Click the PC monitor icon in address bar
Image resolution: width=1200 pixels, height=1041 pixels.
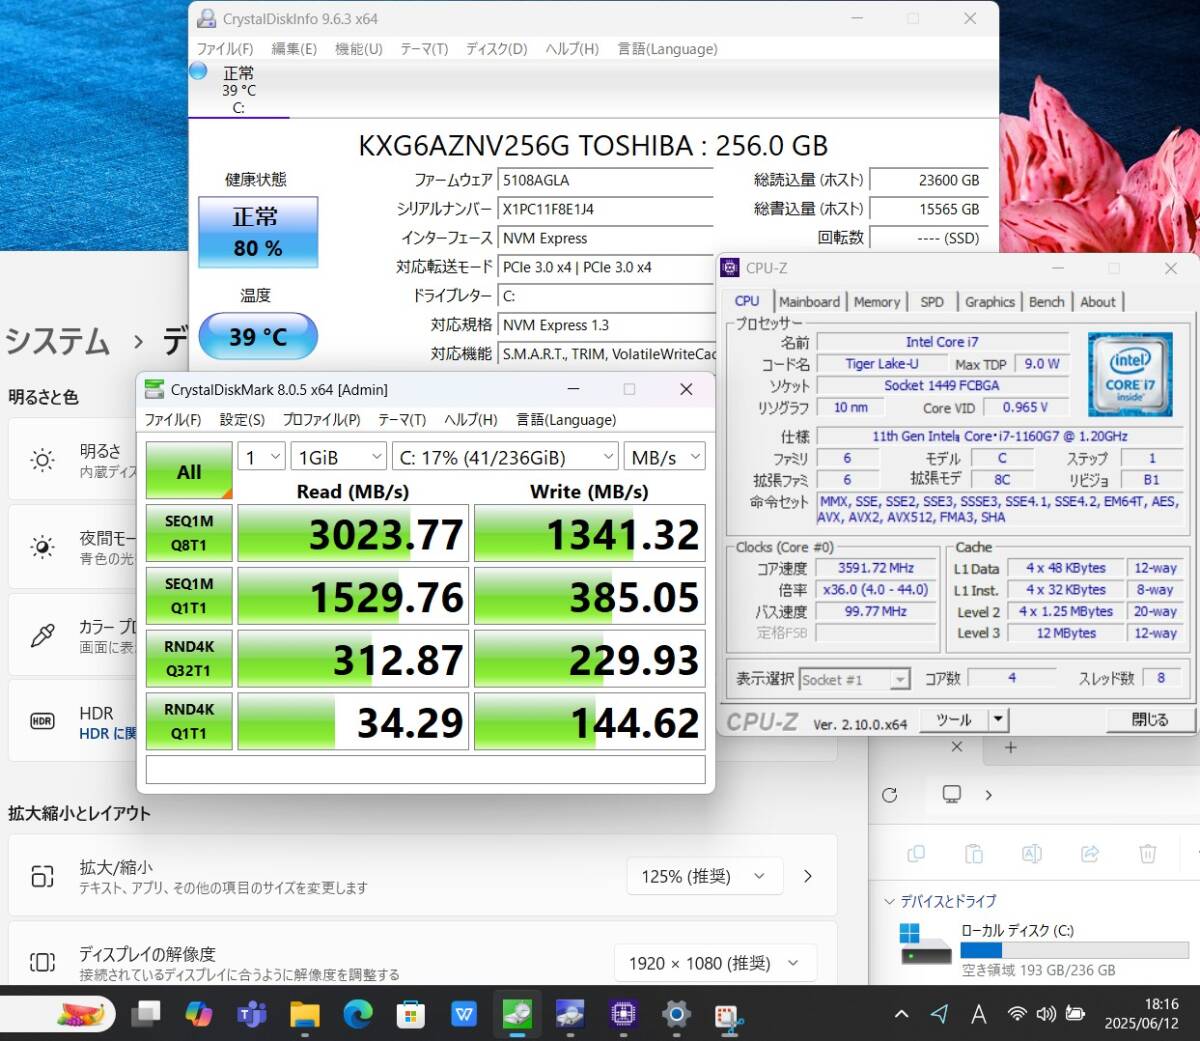tap(952, 794)
